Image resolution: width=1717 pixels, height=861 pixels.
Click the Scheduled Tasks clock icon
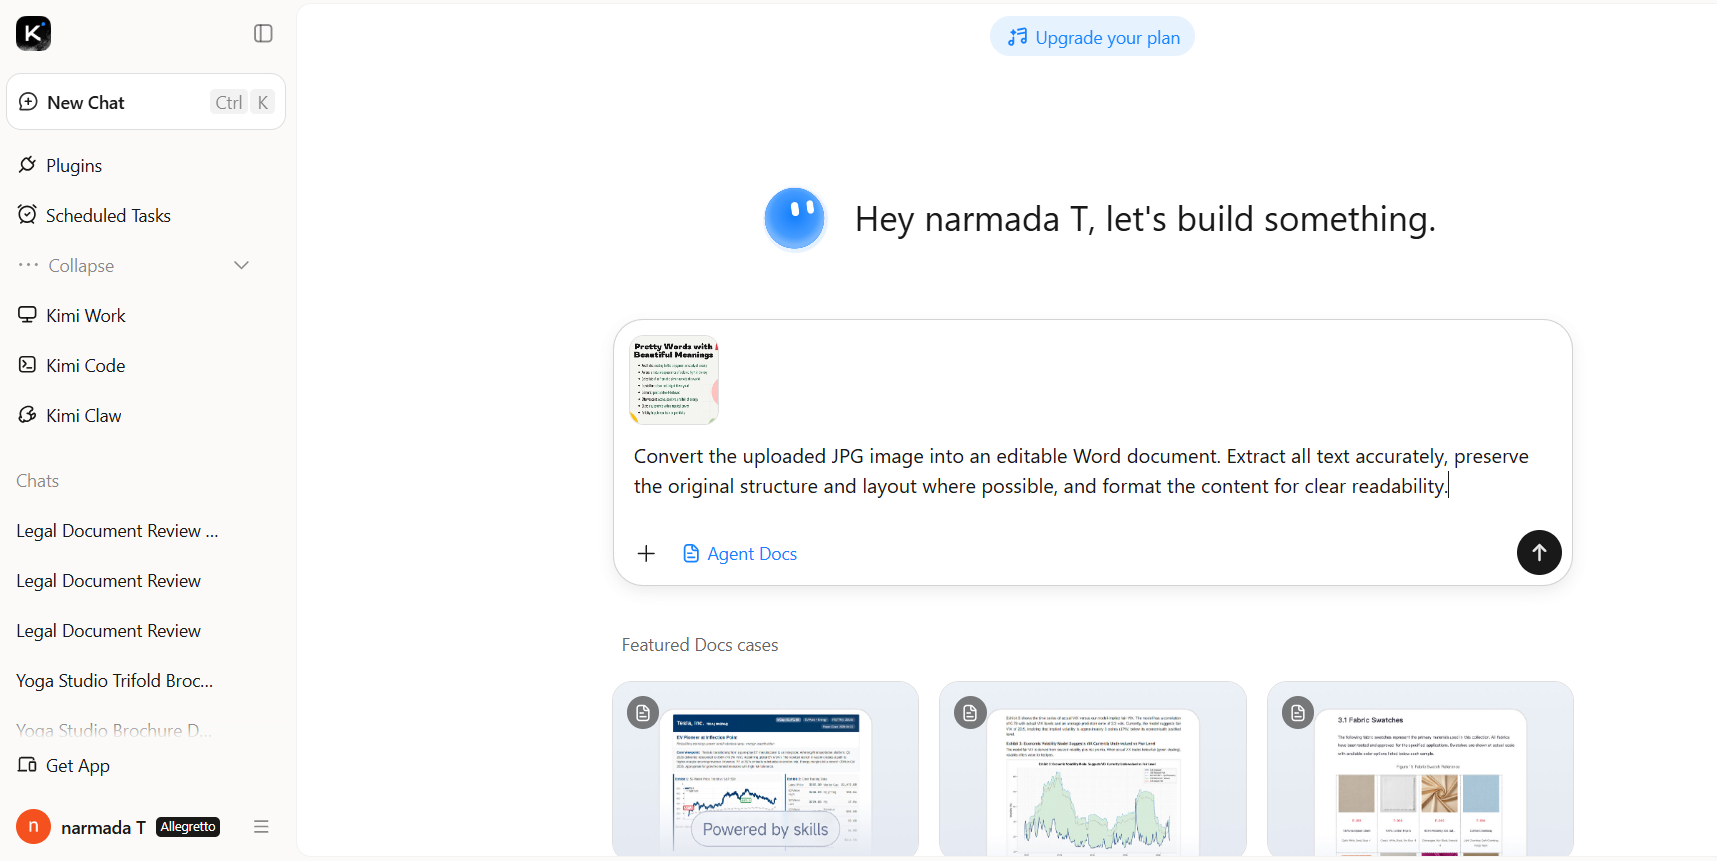click(x=27, y=214)
